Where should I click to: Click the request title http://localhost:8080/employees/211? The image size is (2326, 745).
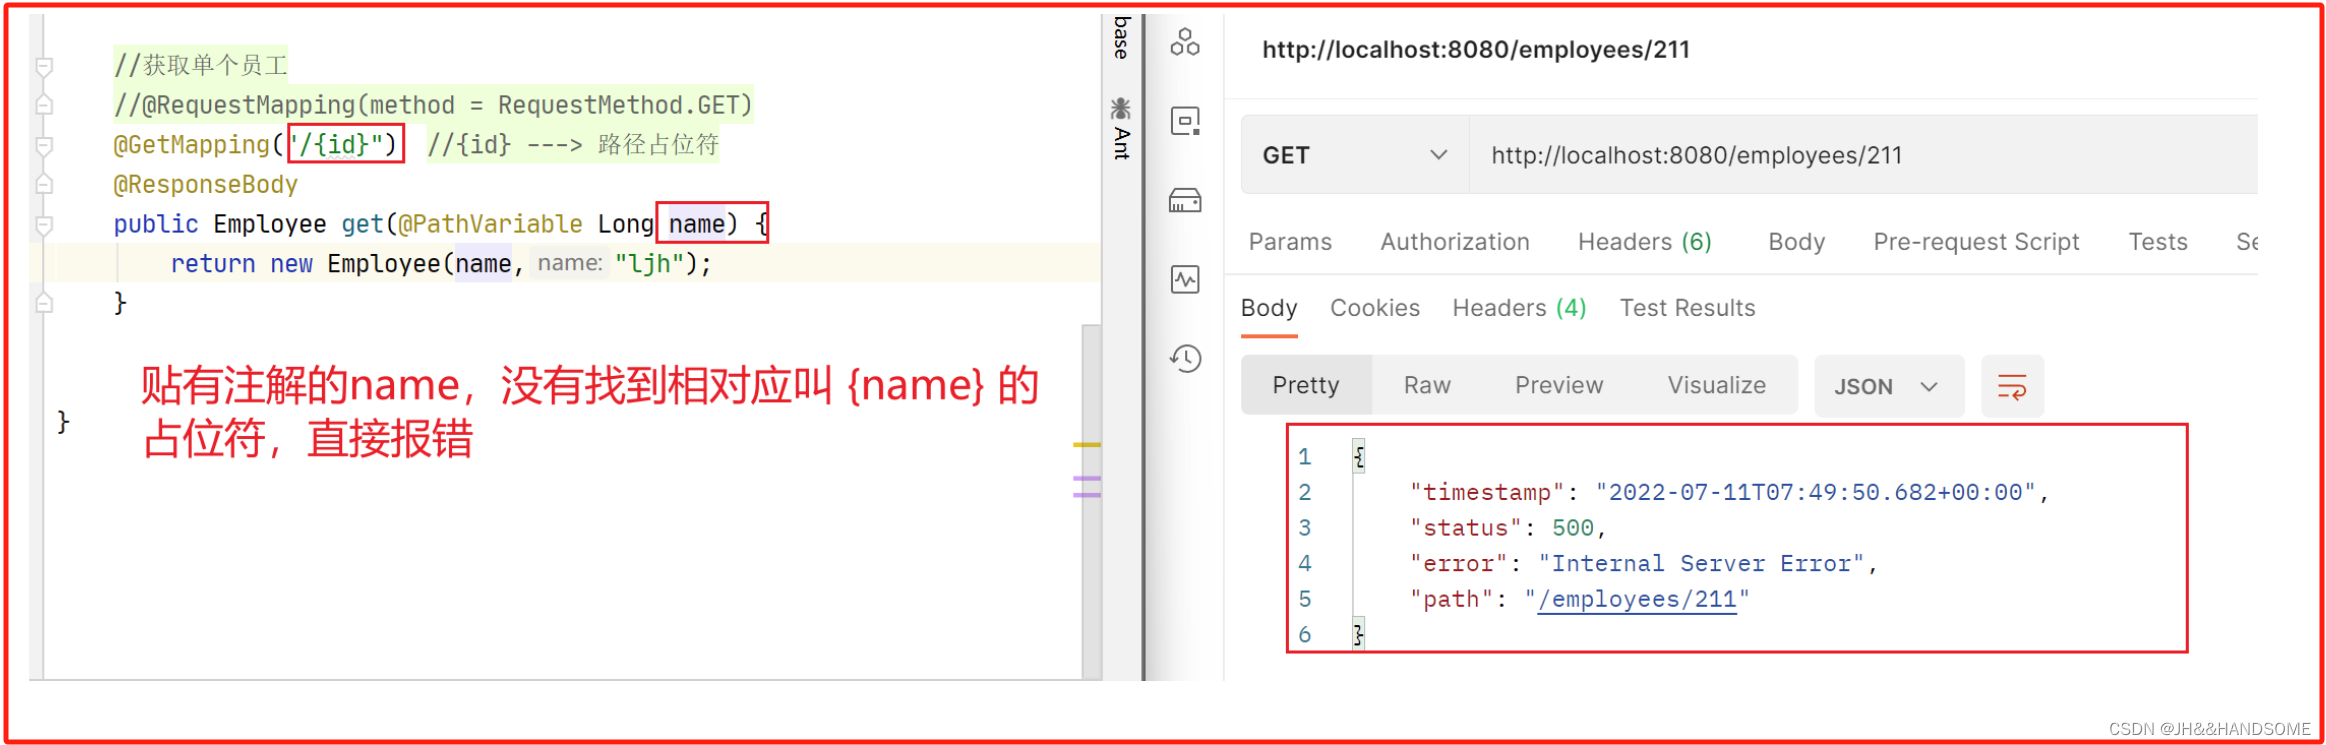point(1475,50)
